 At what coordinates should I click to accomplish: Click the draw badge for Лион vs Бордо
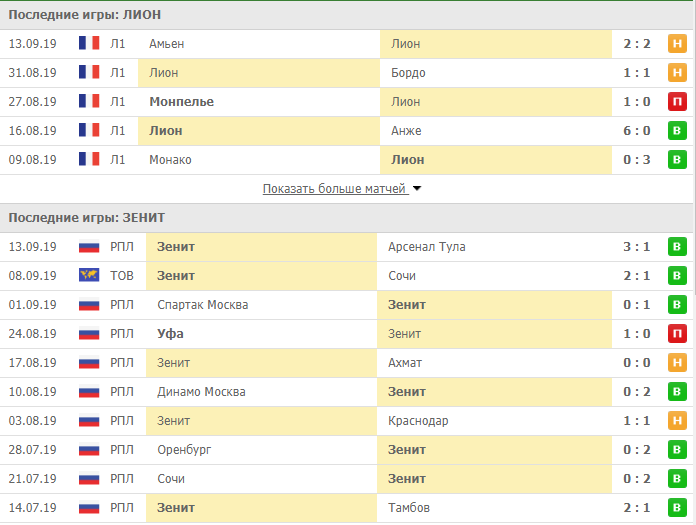pyautogui.click(x=677, y=72)
